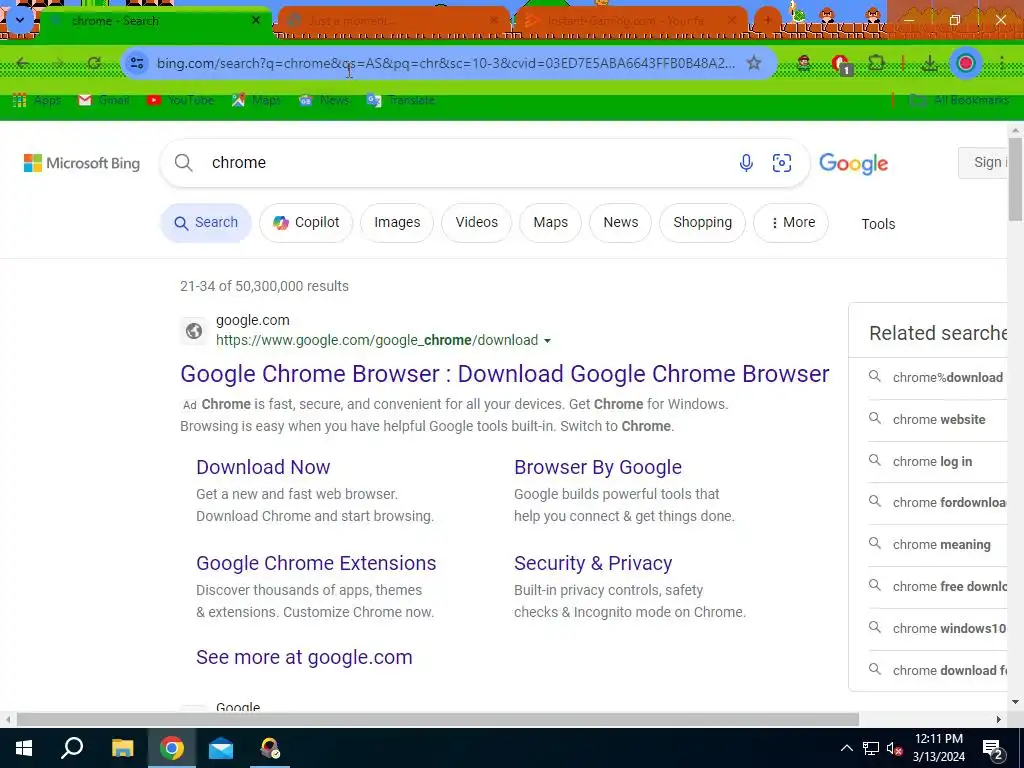Switch to the 'Just a moment...' tab

point(394,21)
